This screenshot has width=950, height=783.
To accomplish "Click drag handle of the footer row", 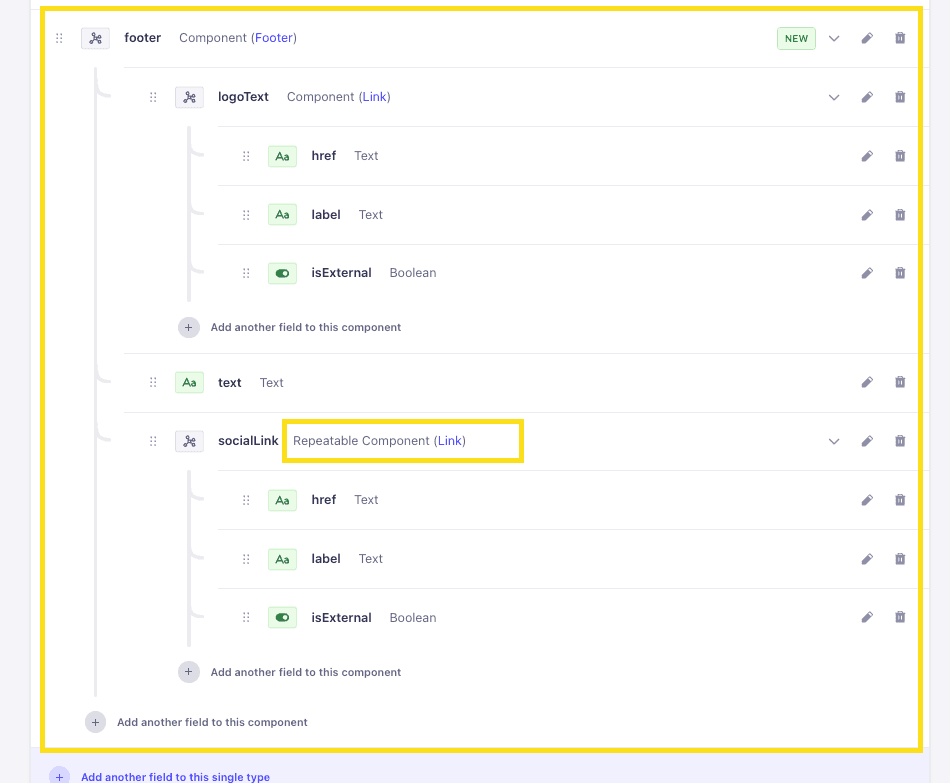I will 59,38.
